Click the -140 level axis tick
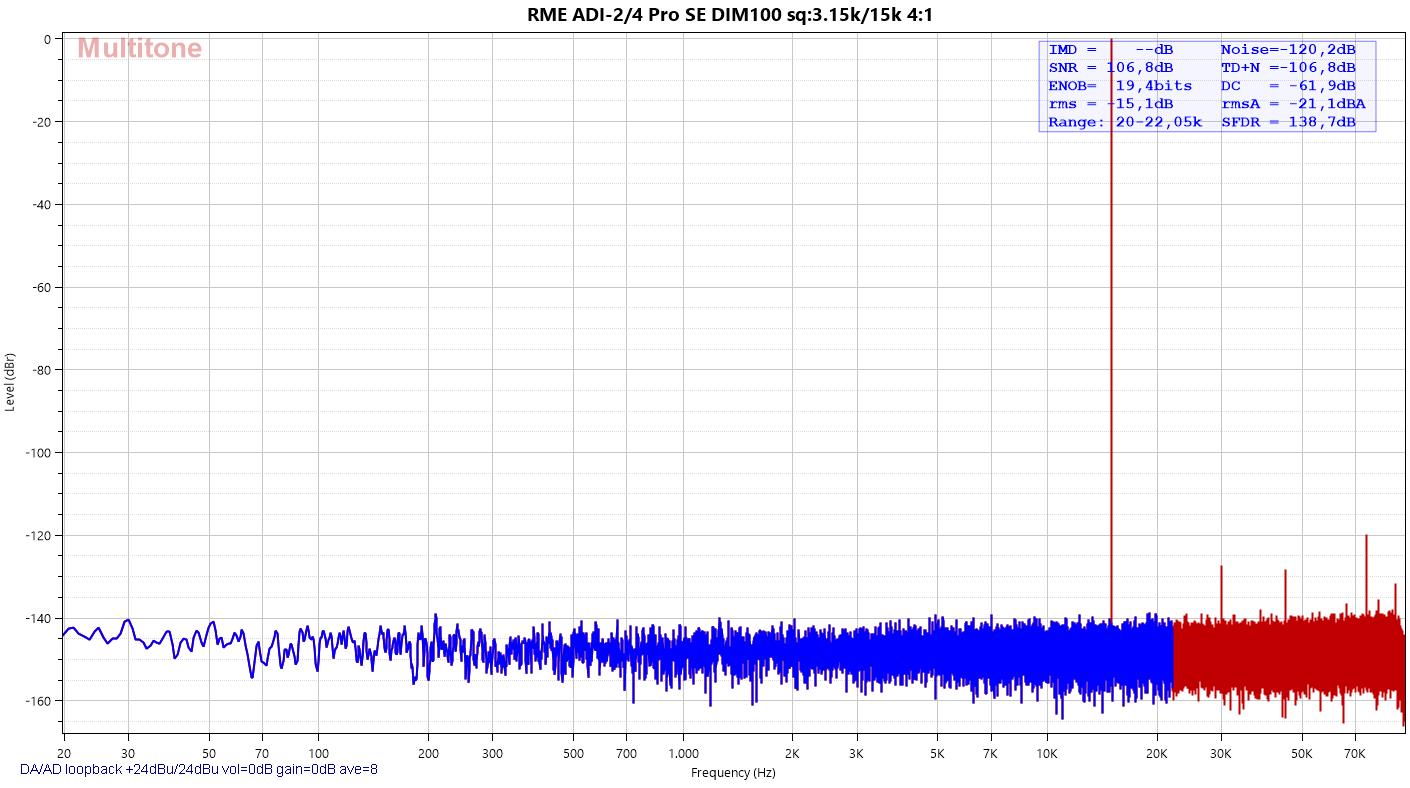 [38, 618]
